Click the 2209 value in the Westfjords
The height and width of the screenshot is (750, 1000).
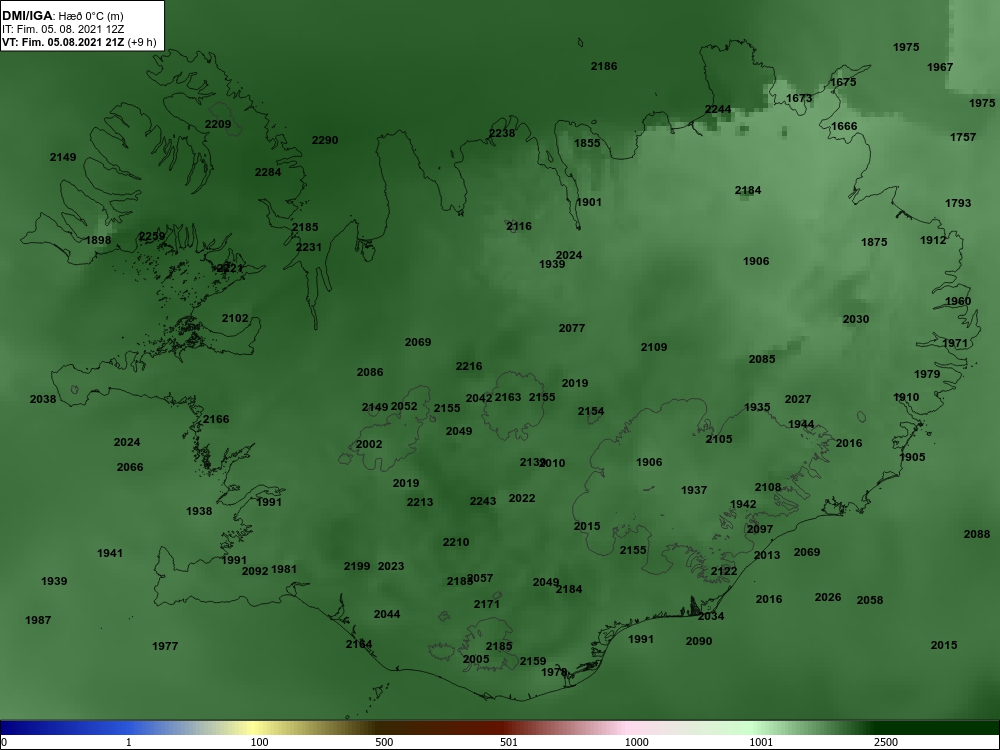(218, 124)
